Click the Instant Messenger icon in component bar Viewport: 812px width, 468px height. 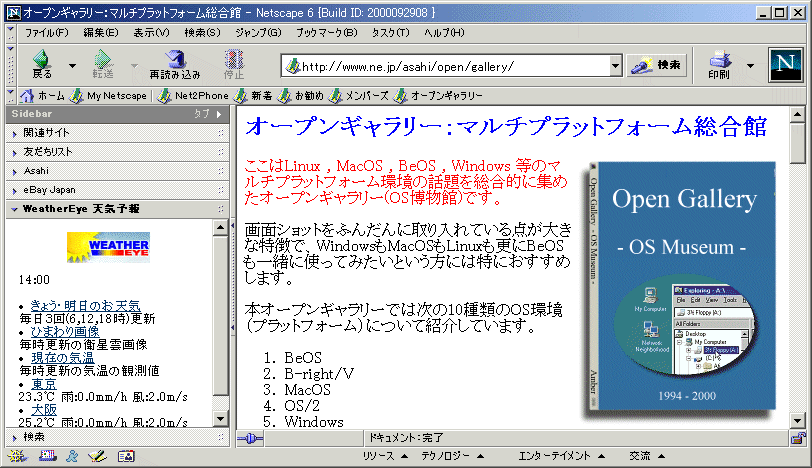[x=72, y=456]
